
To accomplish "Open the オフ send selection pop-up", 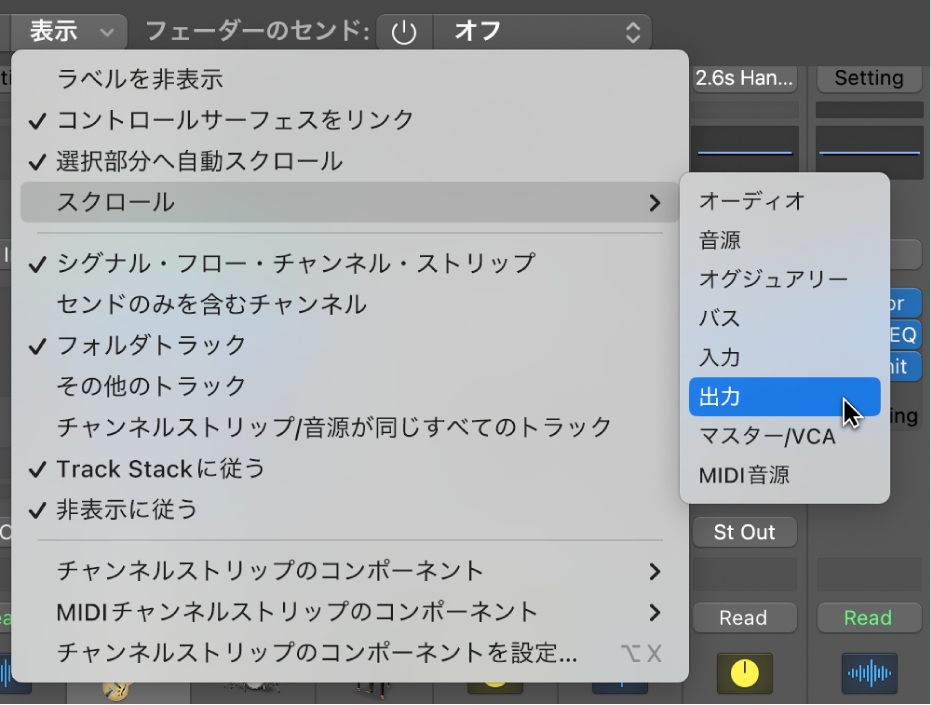I will (543, 31).
